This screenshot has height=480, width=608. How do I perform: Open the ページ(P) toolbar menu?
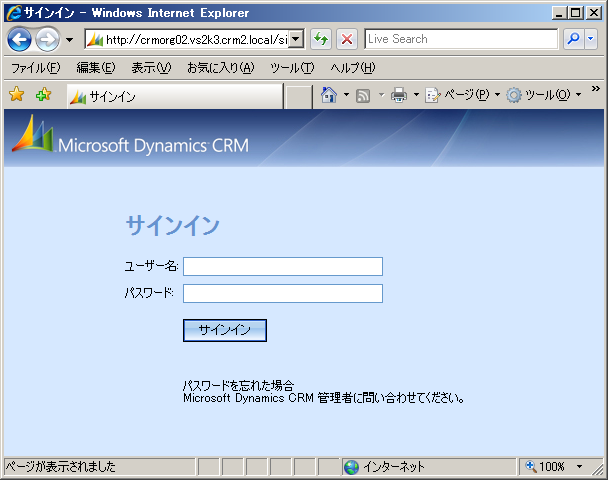463,95
